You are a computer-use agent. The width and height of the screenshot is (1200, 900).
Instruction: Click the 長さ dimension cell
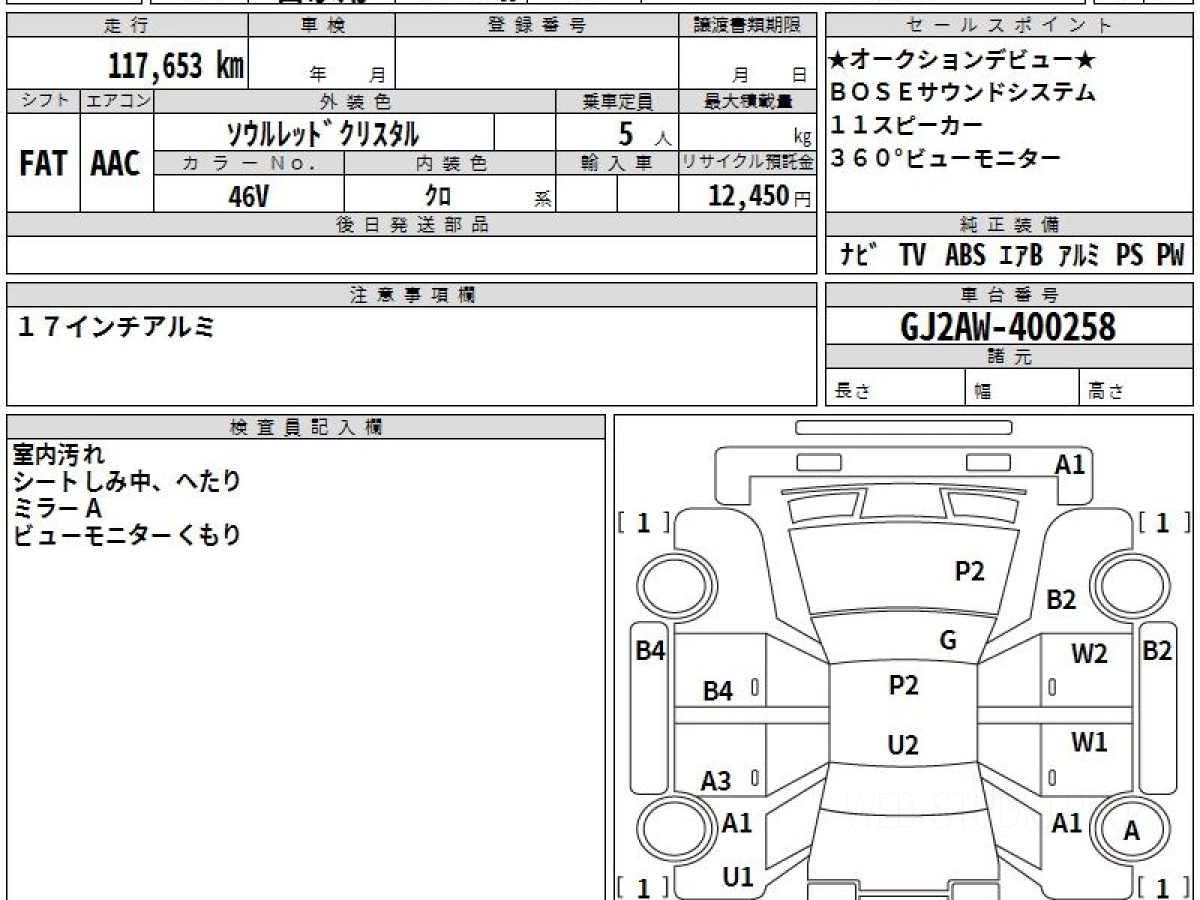tap(895, 387)
